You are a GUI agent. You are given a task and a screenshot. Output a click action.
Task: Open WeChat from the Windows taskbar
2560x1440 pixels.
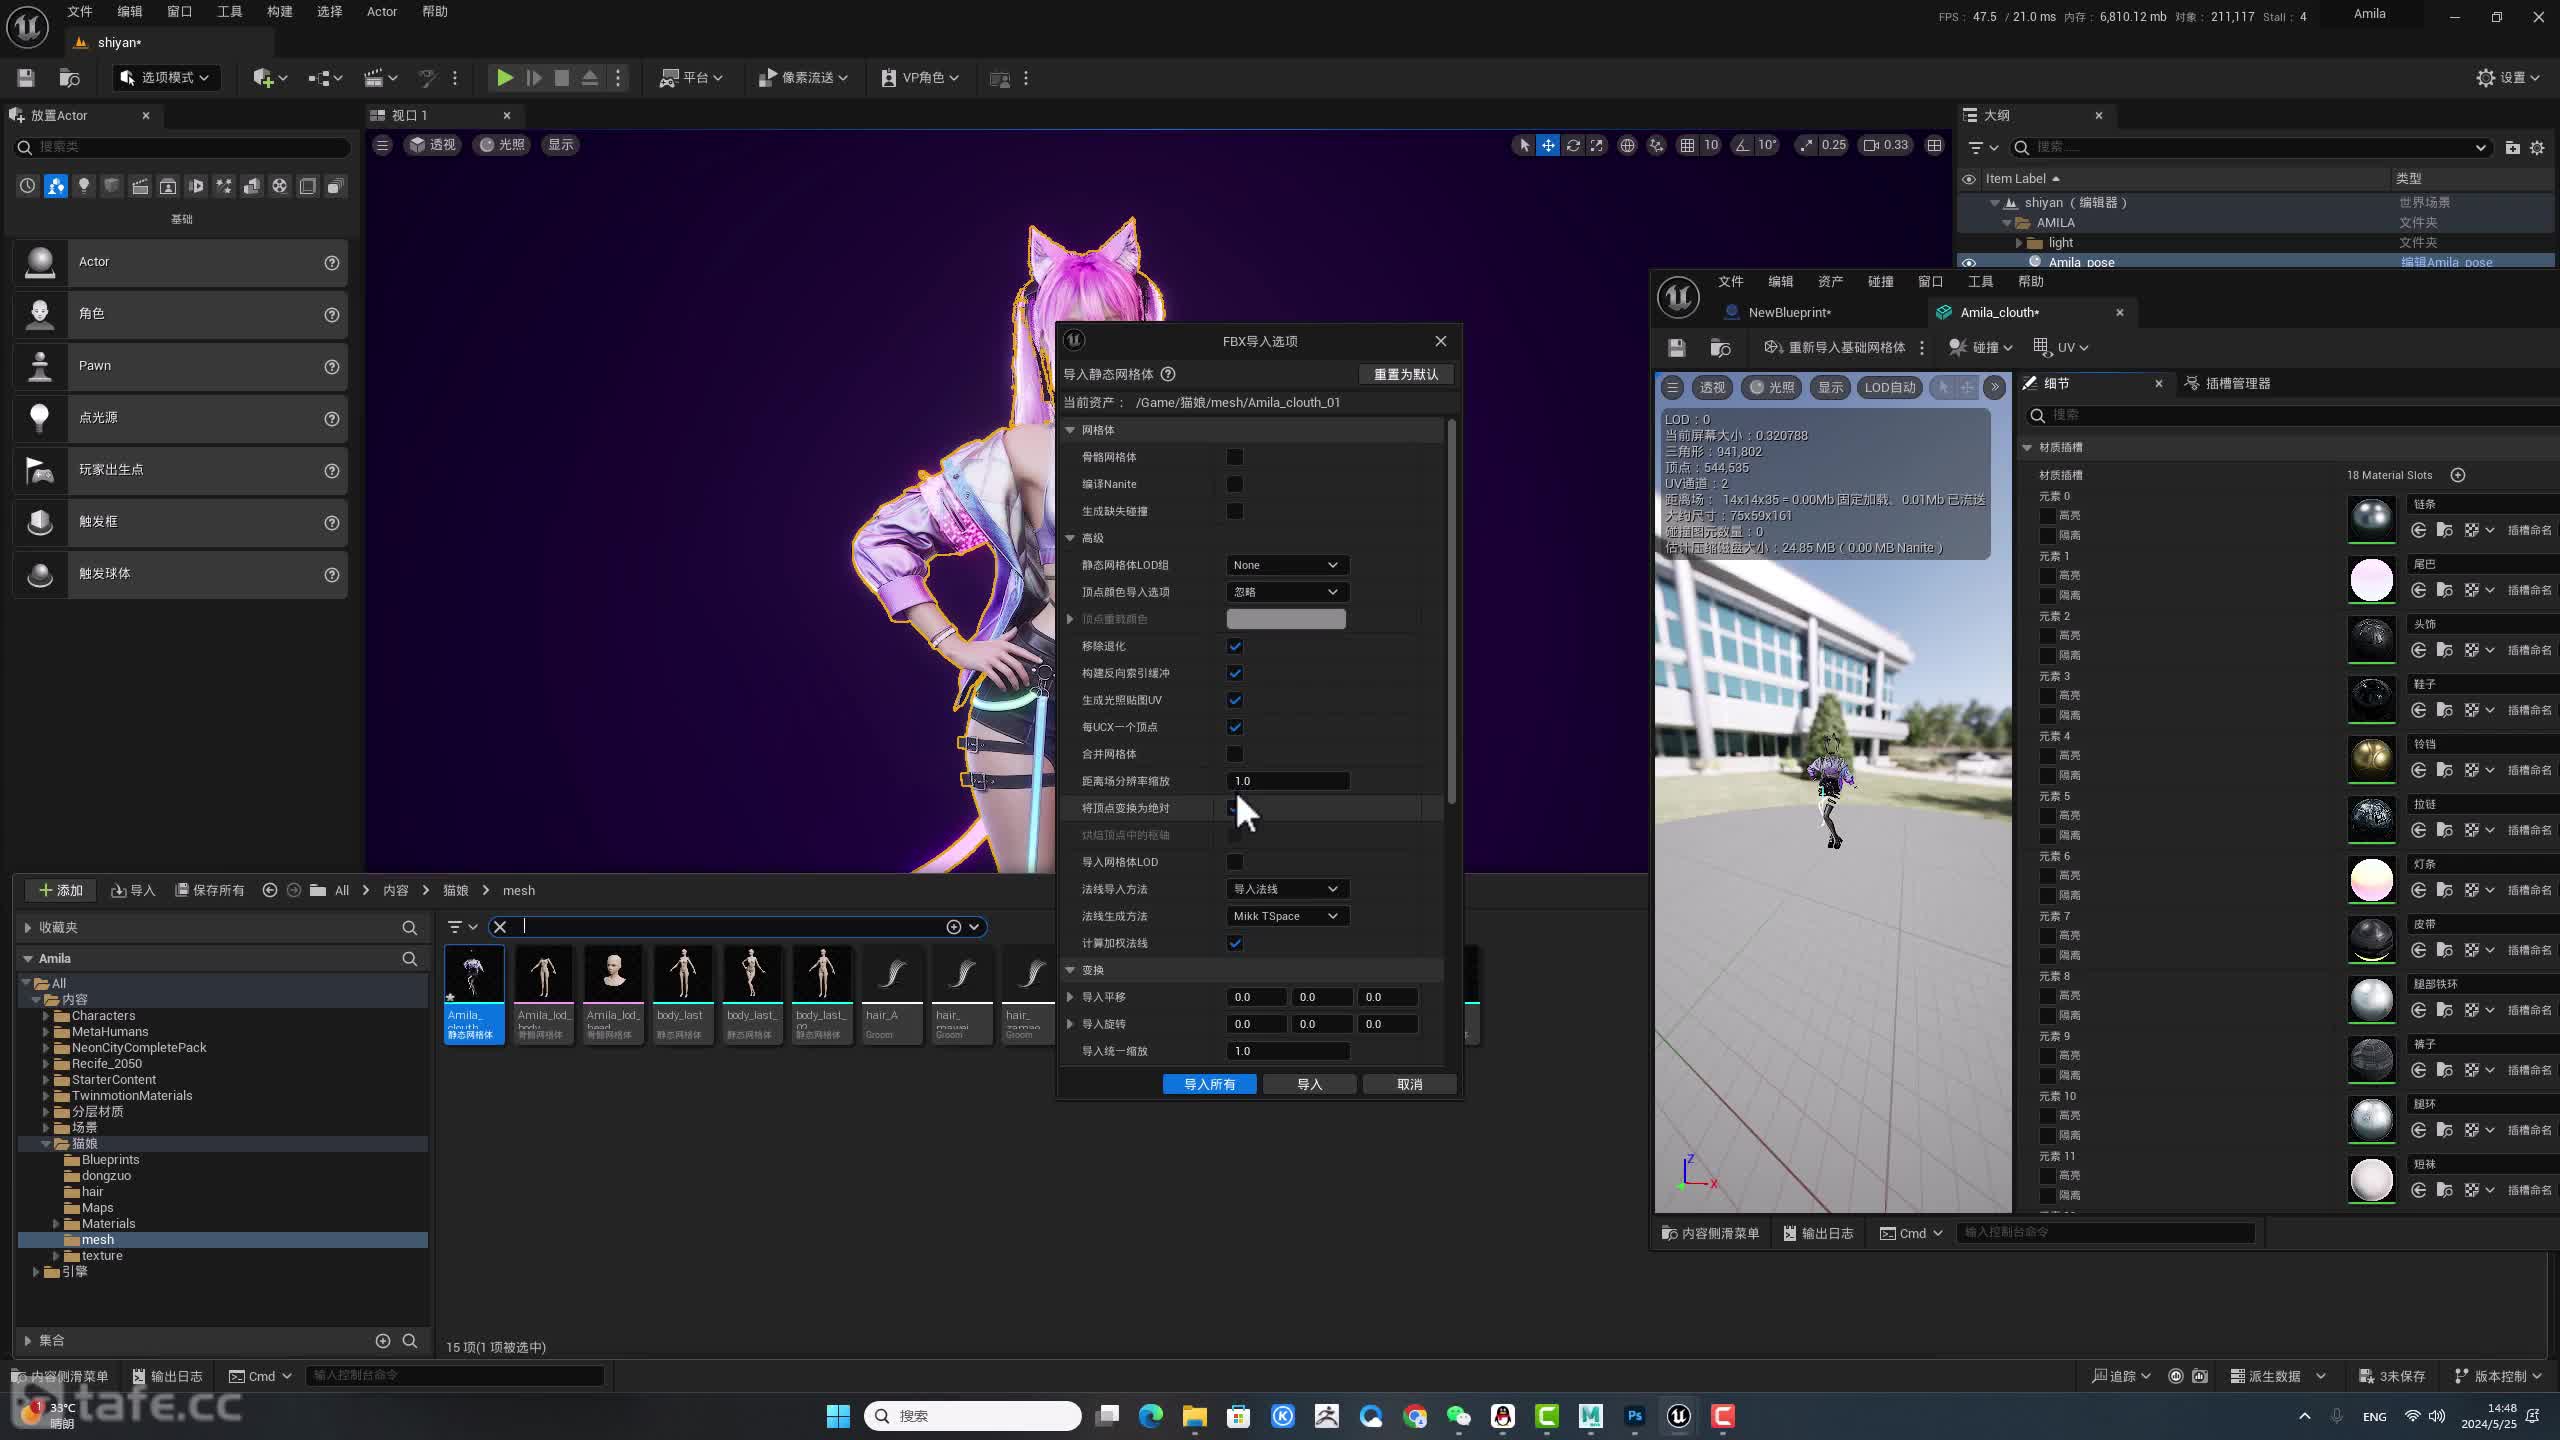[x=1458, y=1416]
